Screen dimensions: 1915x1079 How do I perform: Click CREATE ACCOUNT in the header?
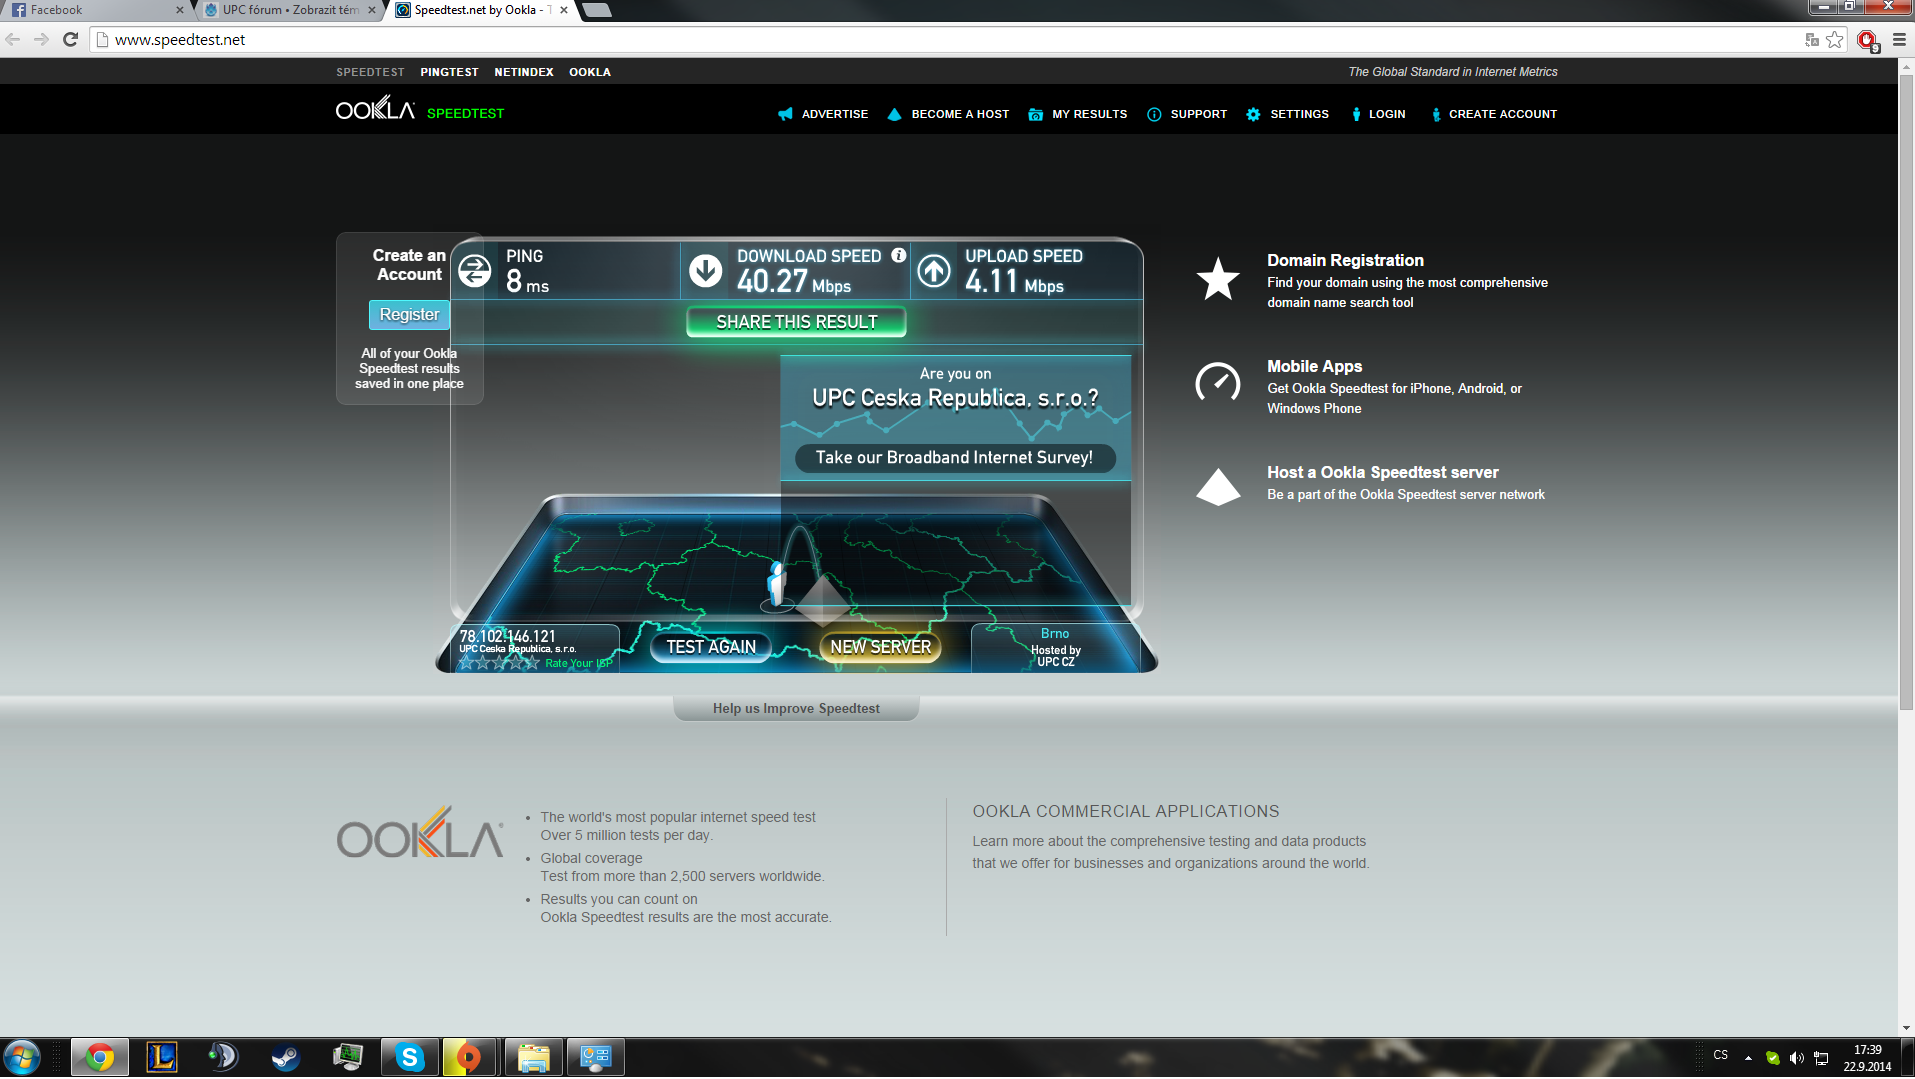(x=1494, y=114)
